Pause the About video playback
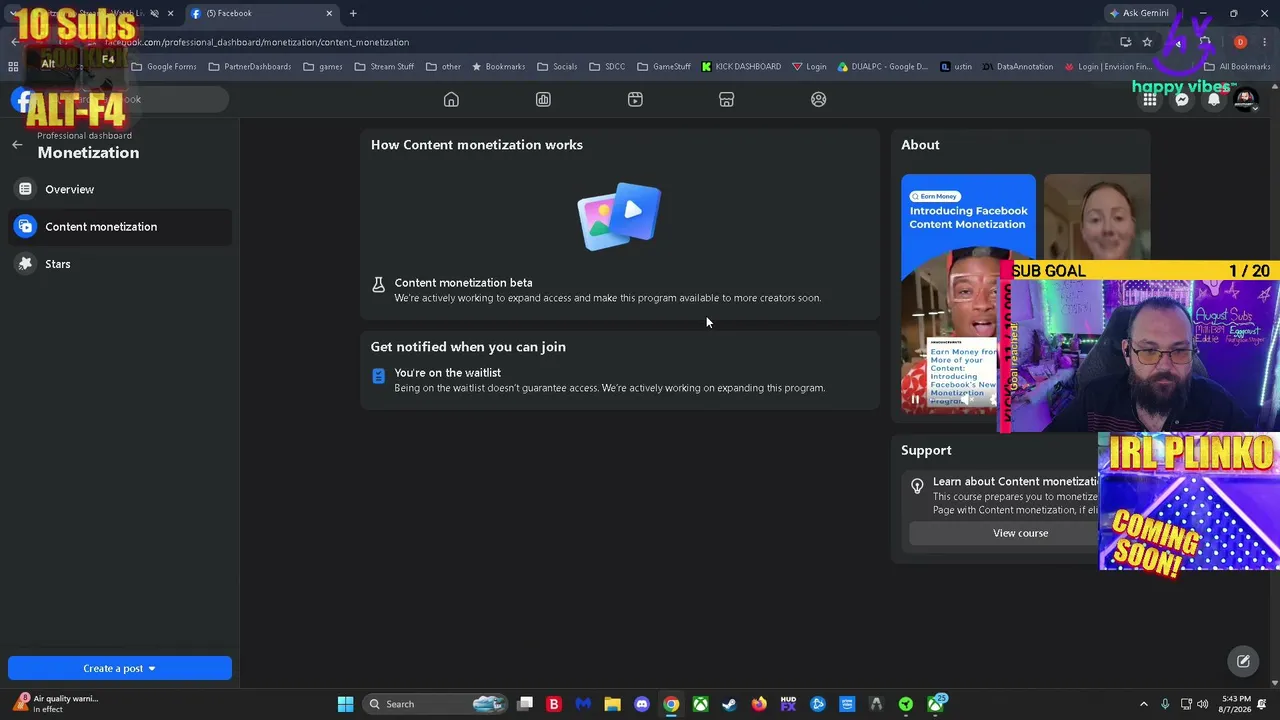The width and height of the screenshot is (1280, 720). [x=914, y=400]
